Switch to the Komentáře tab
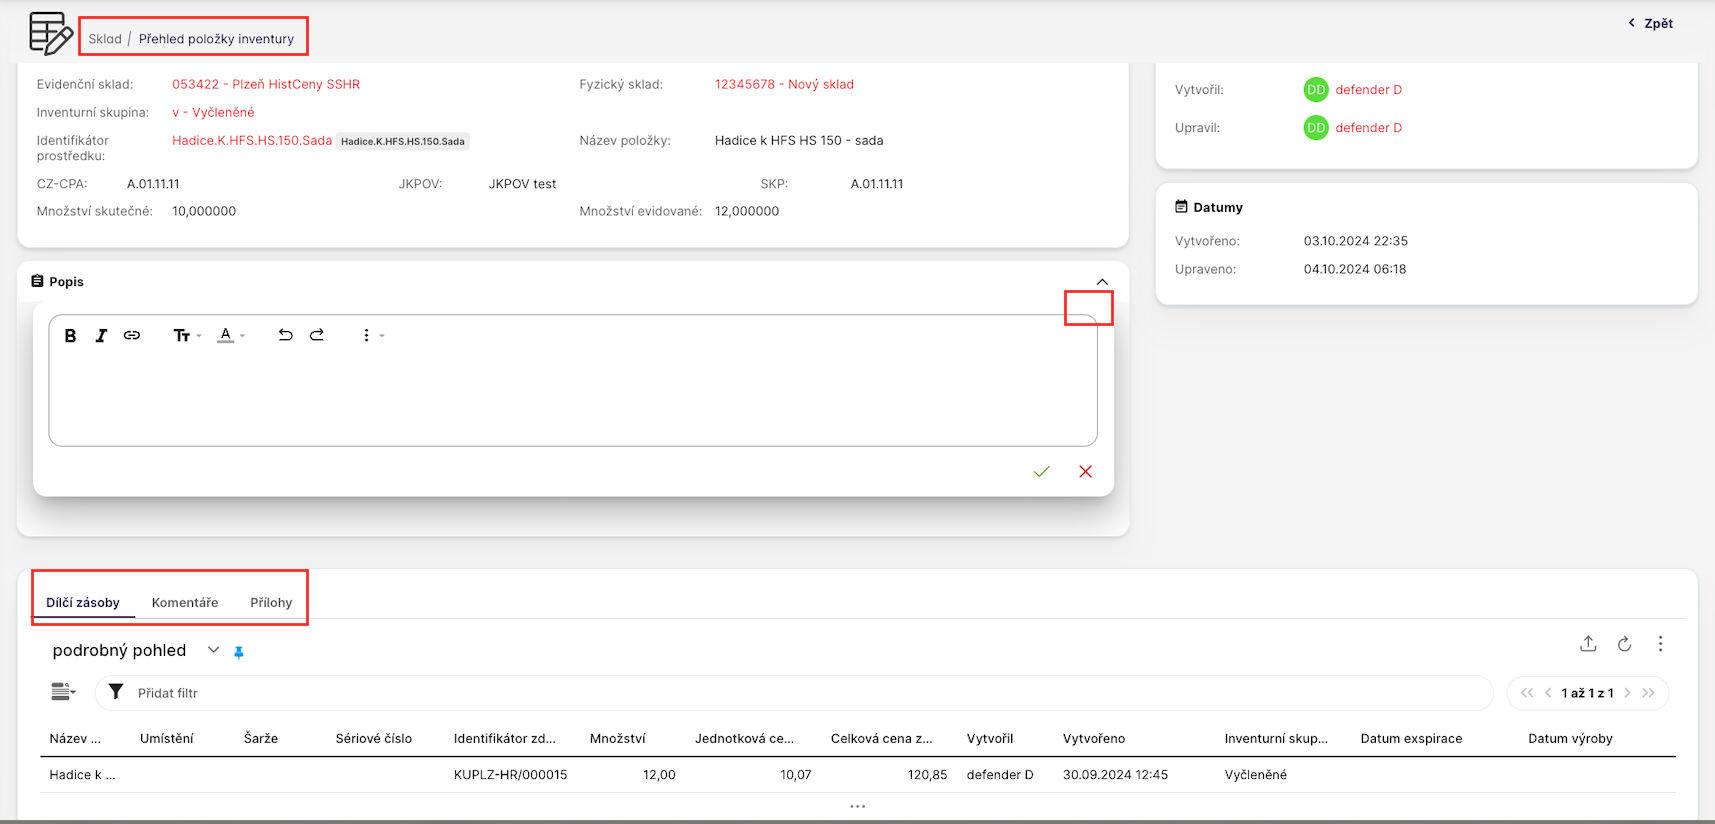 [x=185, y=603]
